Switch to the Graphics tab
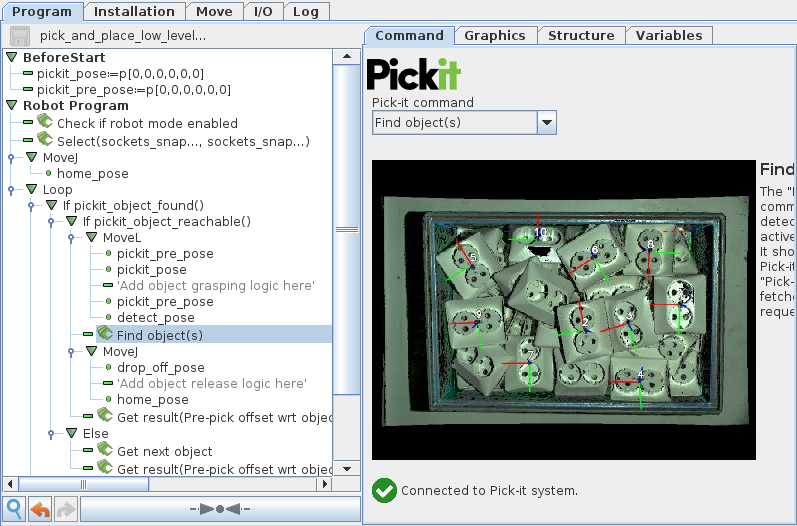 point(495,36)
